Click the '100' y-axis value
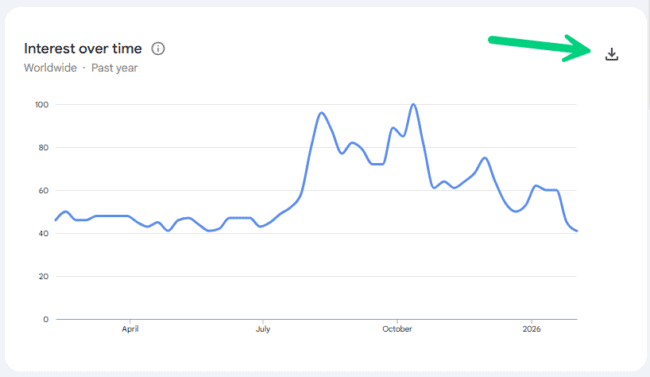The width and height of the screenshot is (650, 377). pos(41,105)
